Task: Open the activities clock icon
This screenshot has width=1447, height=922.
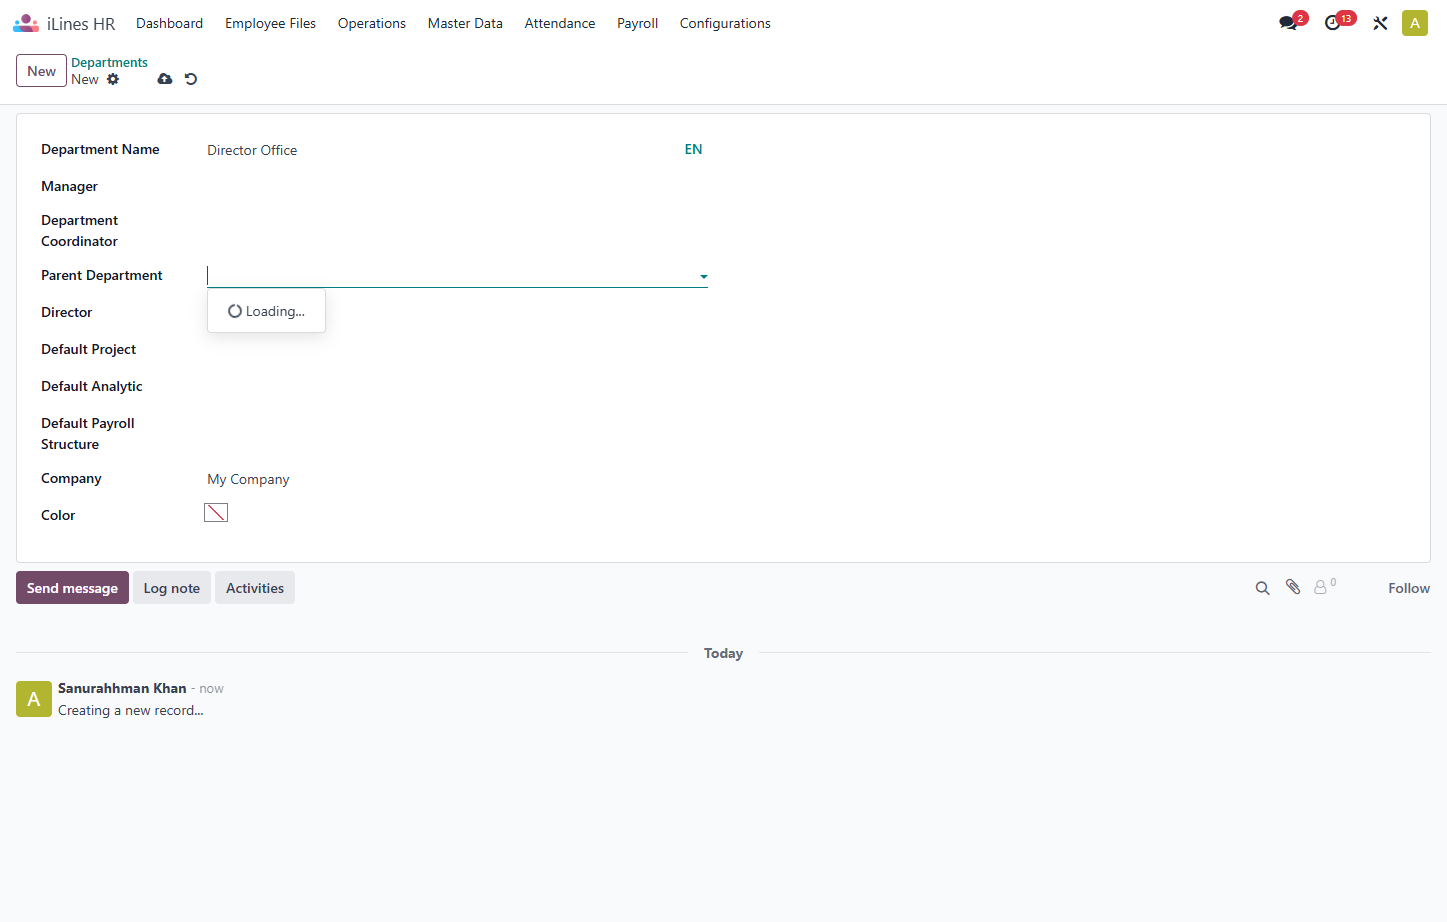Action: [x=1333, y=23]
